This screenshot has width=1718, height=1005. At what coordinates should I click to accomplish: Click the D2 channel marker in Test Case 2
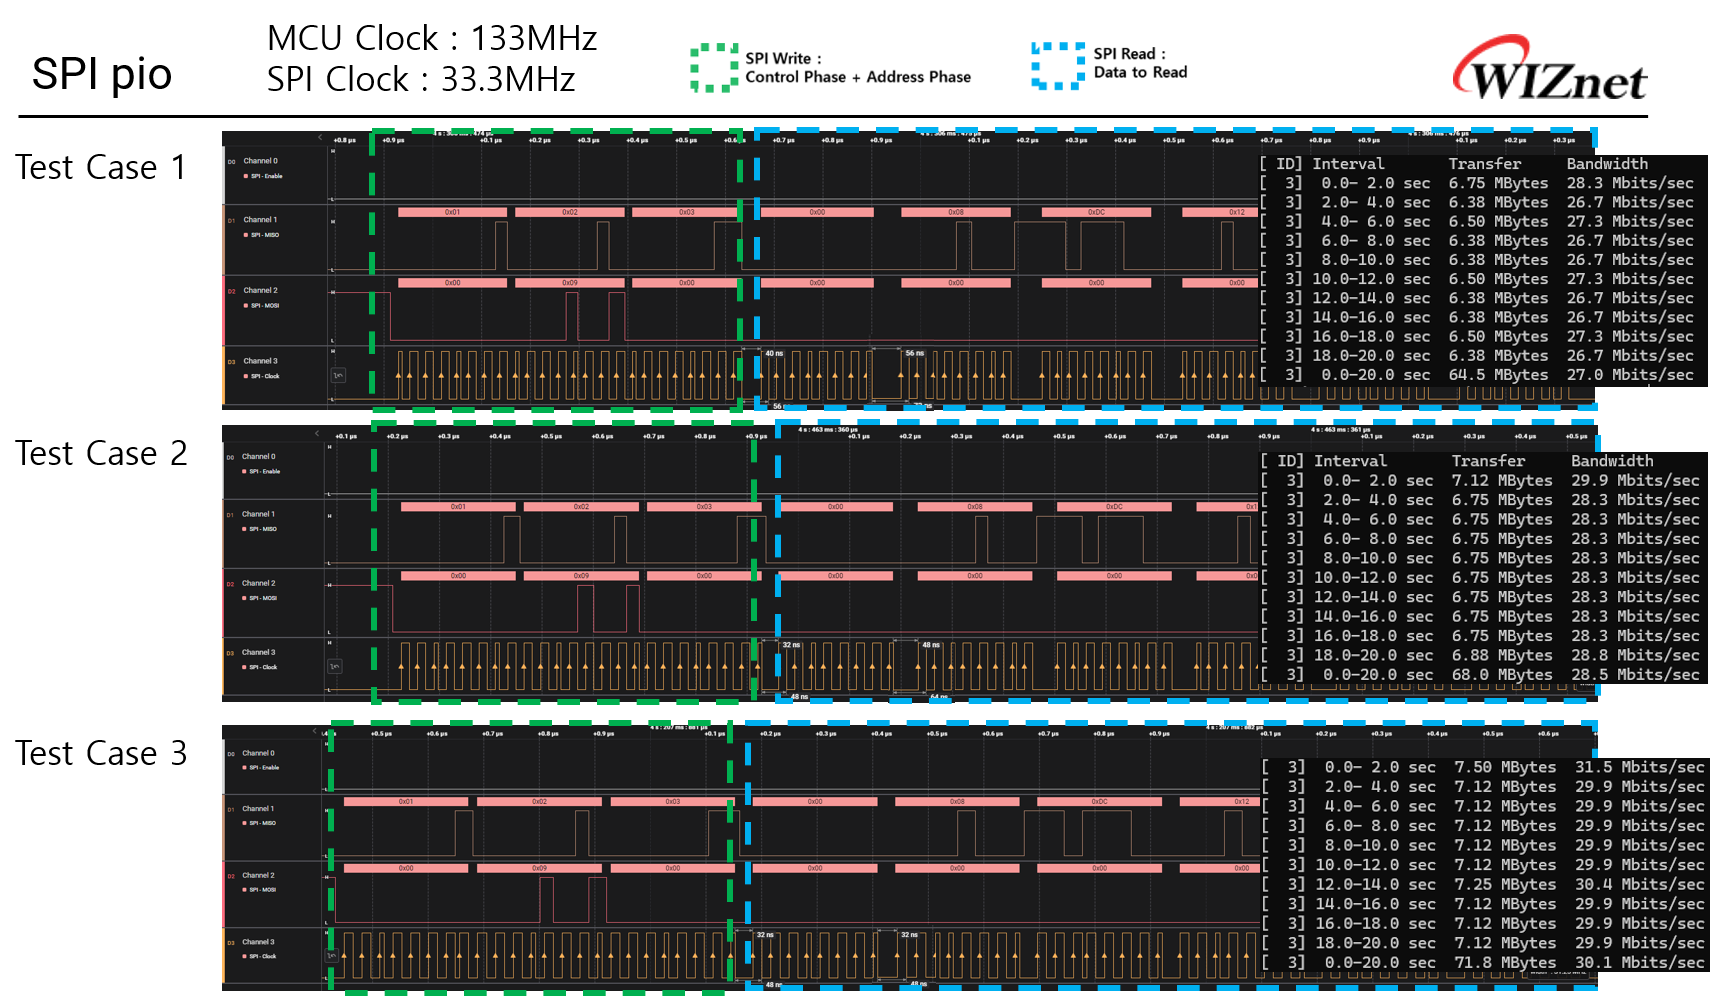pyautogui.click(x=230, y=584)
